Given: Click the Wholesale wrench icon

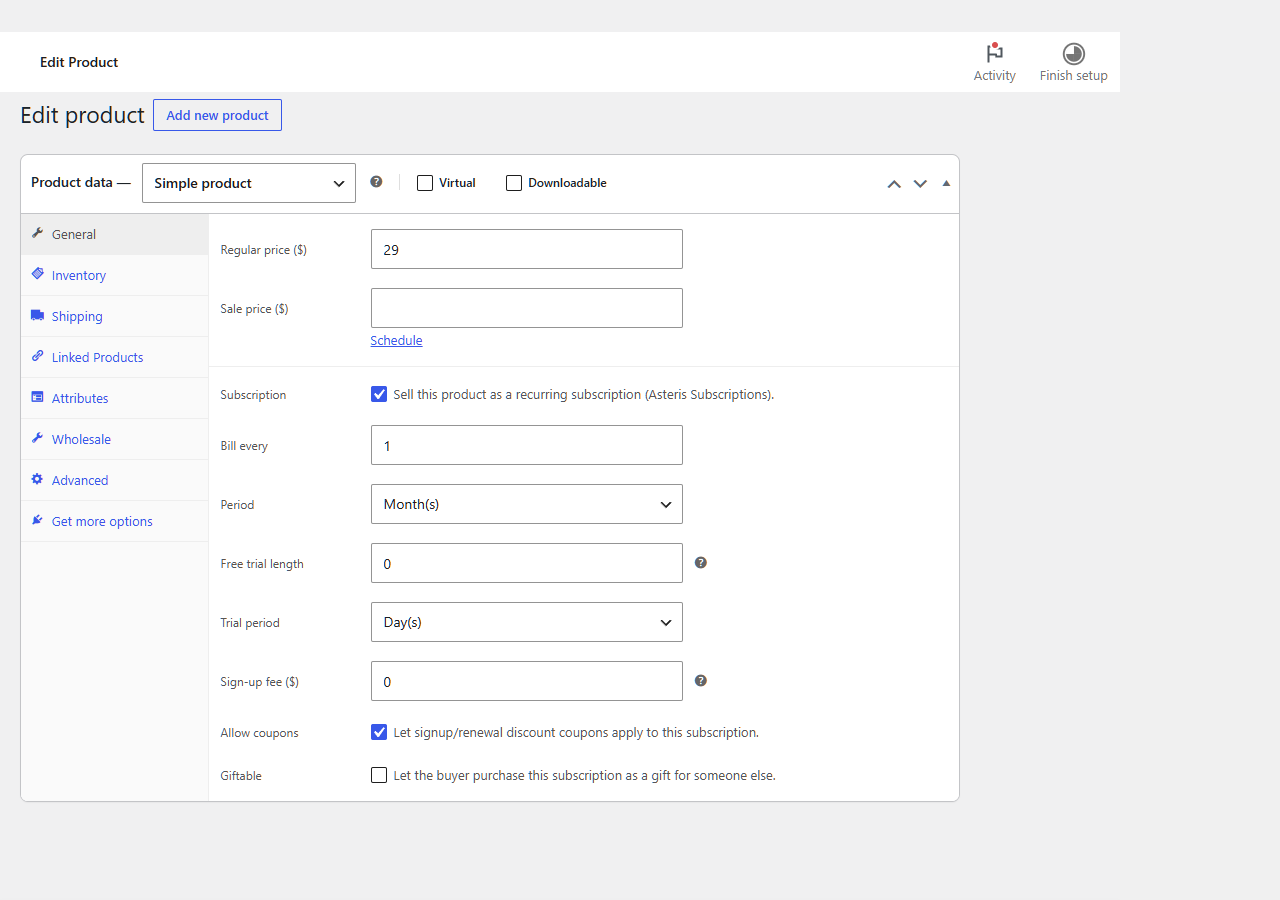Looking at the screenshot, I should pos(38,438).
